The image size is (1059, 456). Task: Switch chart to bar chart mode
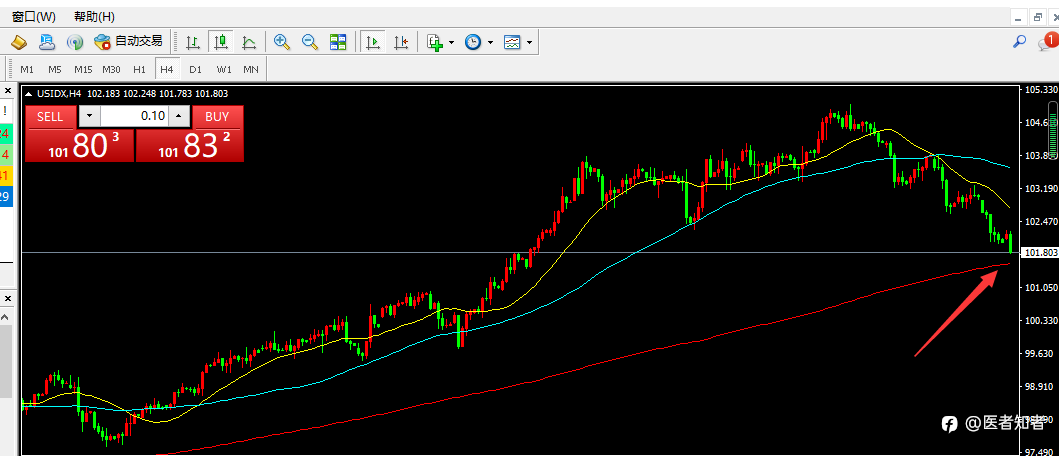click(192, 43)
